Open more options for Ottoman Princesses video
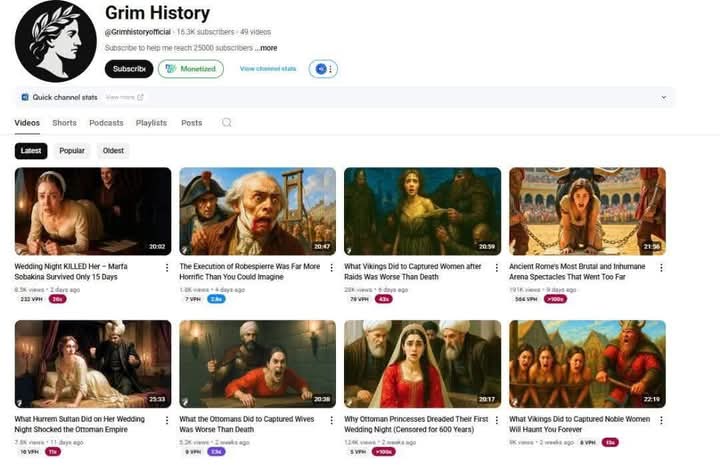The image size is (720, 469). 496,420
